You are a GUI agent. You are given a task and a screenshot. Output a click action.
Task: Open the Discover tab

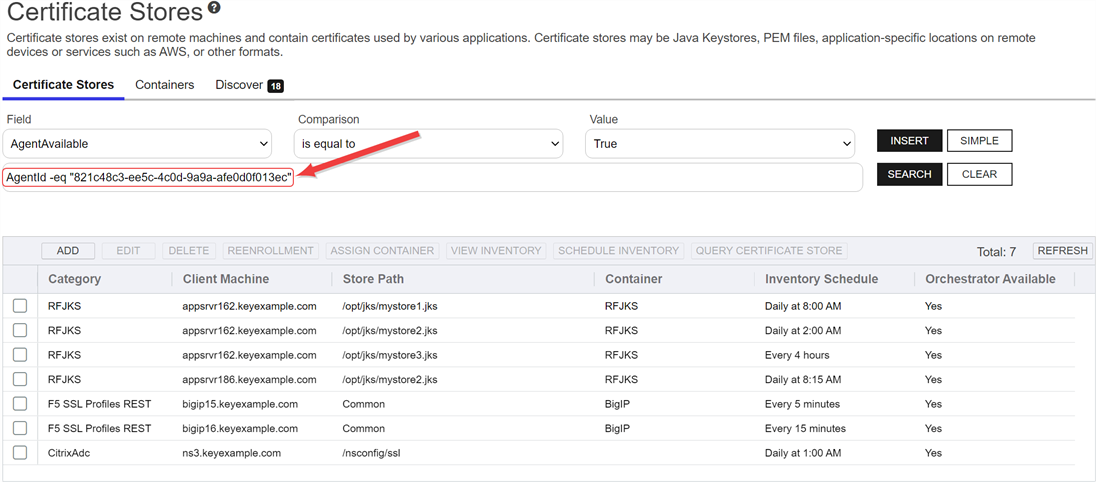[239, 85]
